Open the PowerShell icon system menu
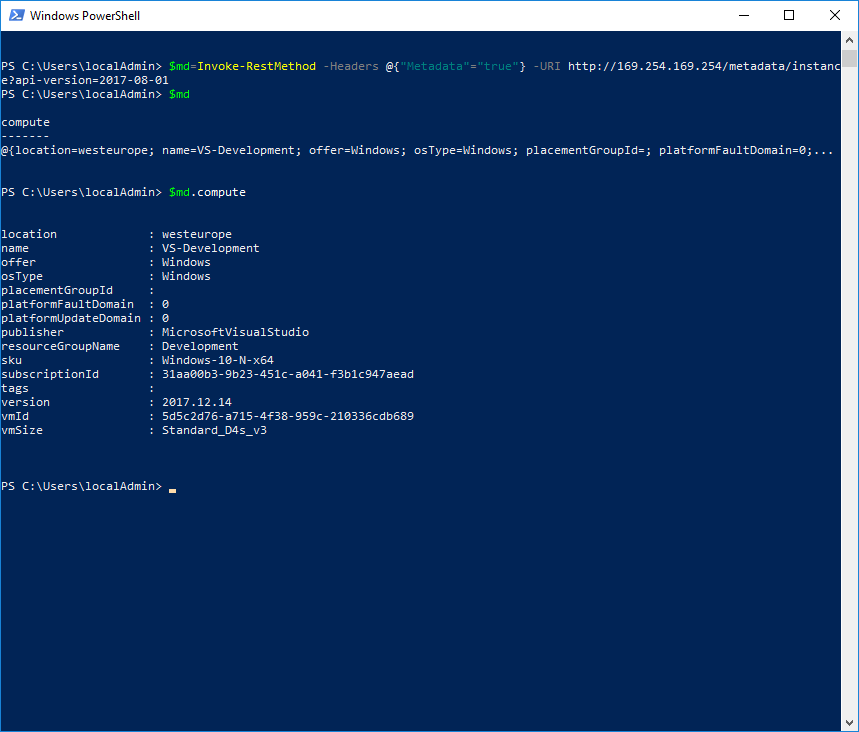This screenshot has height=732, width=859. [16, 15]
